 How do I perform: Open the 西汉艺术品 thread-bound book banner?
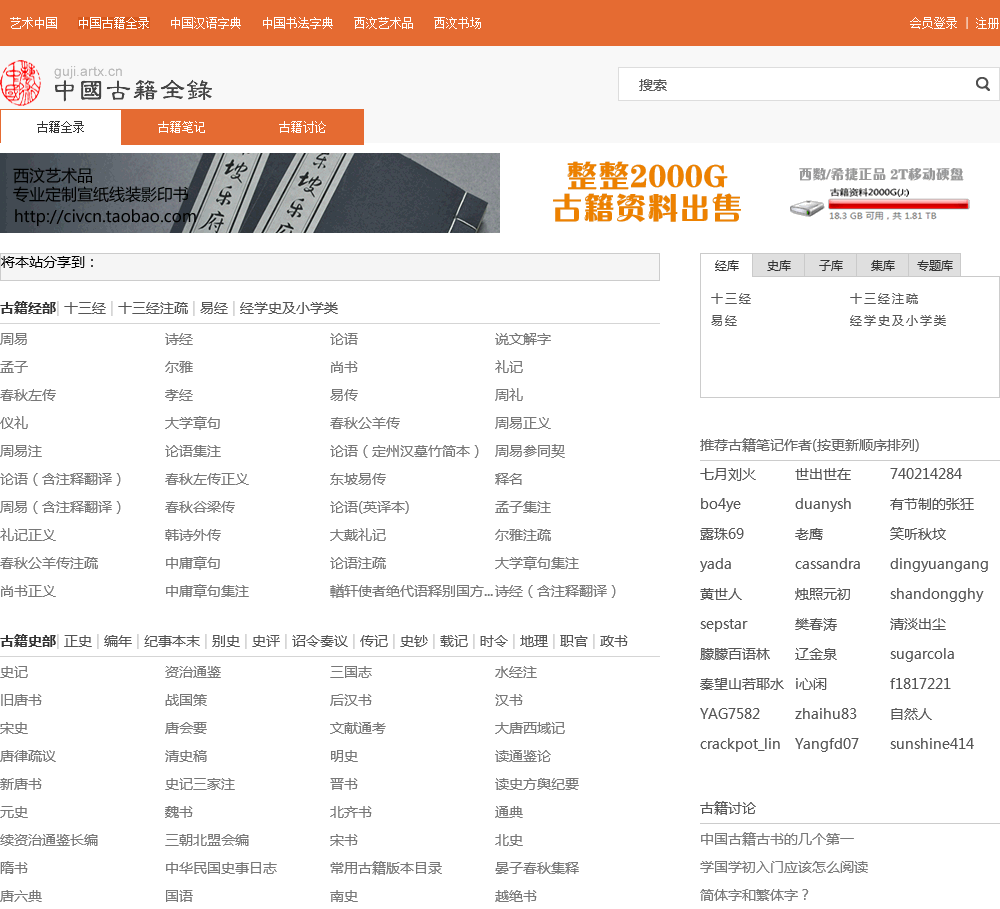click(250, 193)
